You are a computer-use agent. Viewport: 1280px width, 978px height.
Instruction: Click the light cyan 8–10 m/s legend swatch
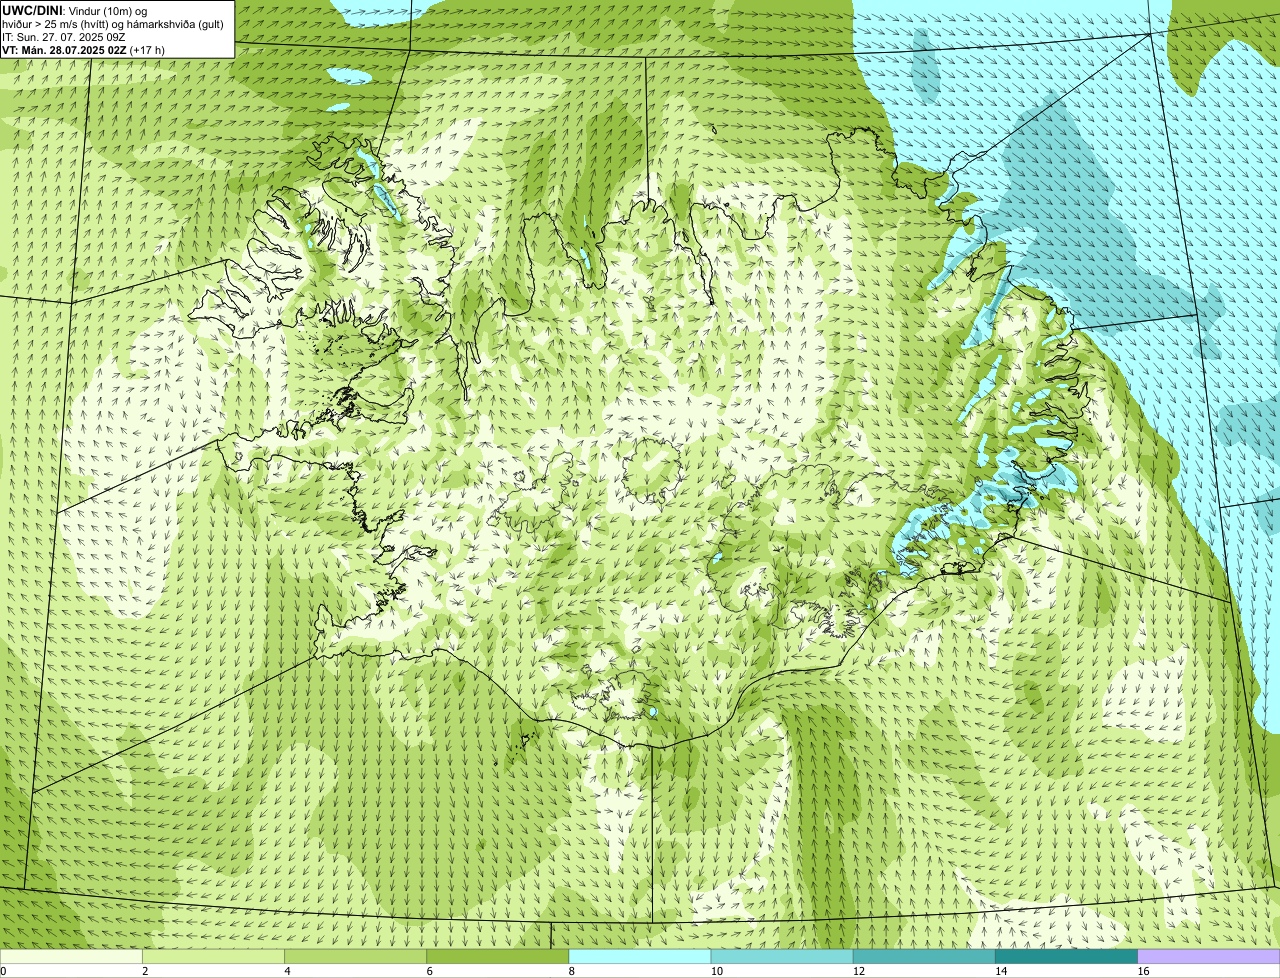pyautogui.click(x=640, y=957)
